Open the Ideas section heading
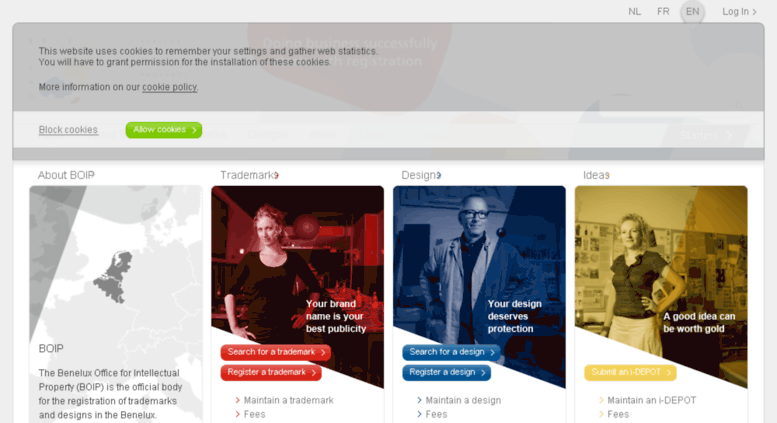Screen dimensions: 777x423 point(596,175)
